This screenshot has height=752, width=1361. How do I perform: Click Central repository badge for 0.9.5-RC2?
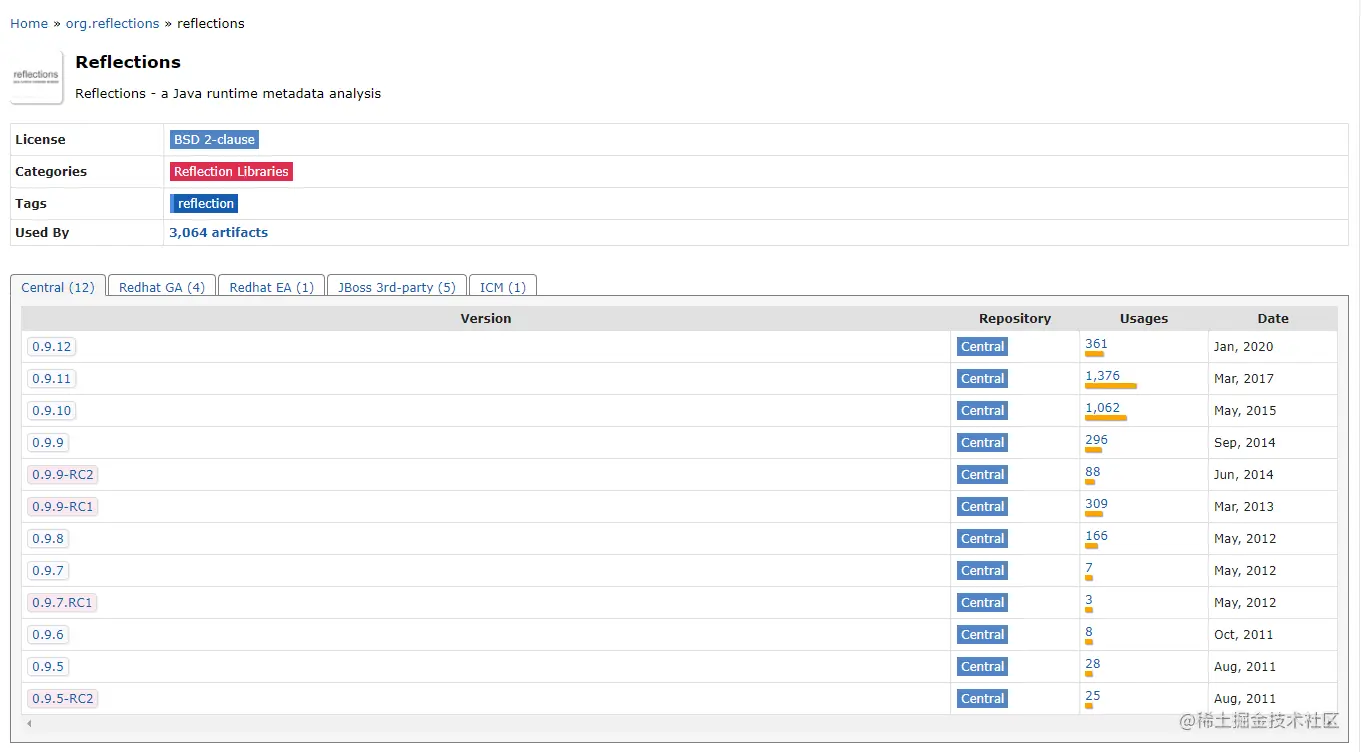[x=982, y=699]
